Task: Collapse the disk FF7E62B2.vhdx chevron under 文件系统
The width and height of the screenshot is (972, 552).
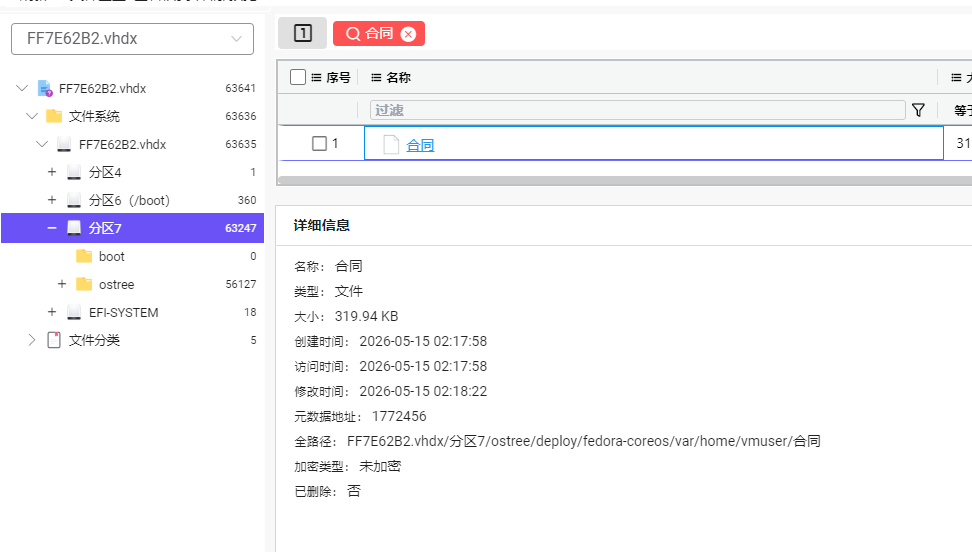Action: [42, 144]
